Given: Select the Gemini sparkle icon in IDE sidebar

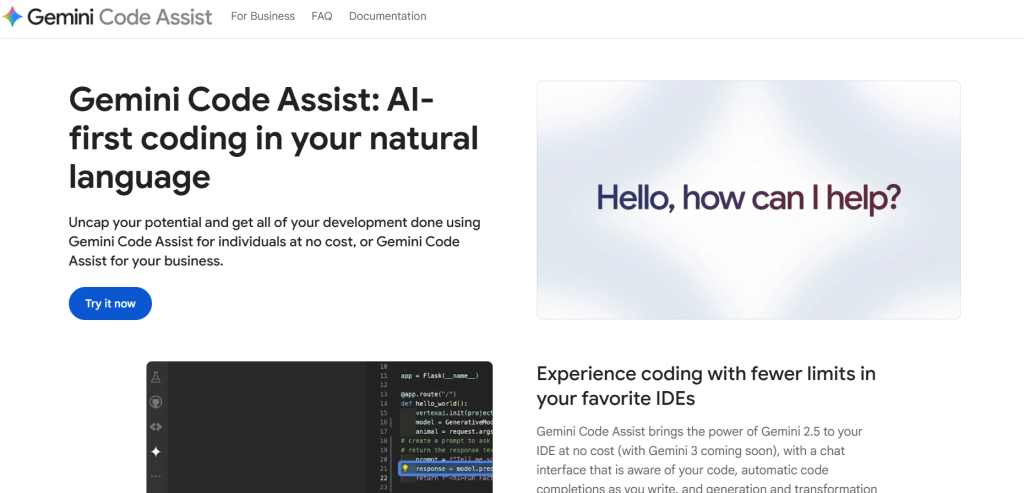Looking at the screenshot, I should [155, 452].
